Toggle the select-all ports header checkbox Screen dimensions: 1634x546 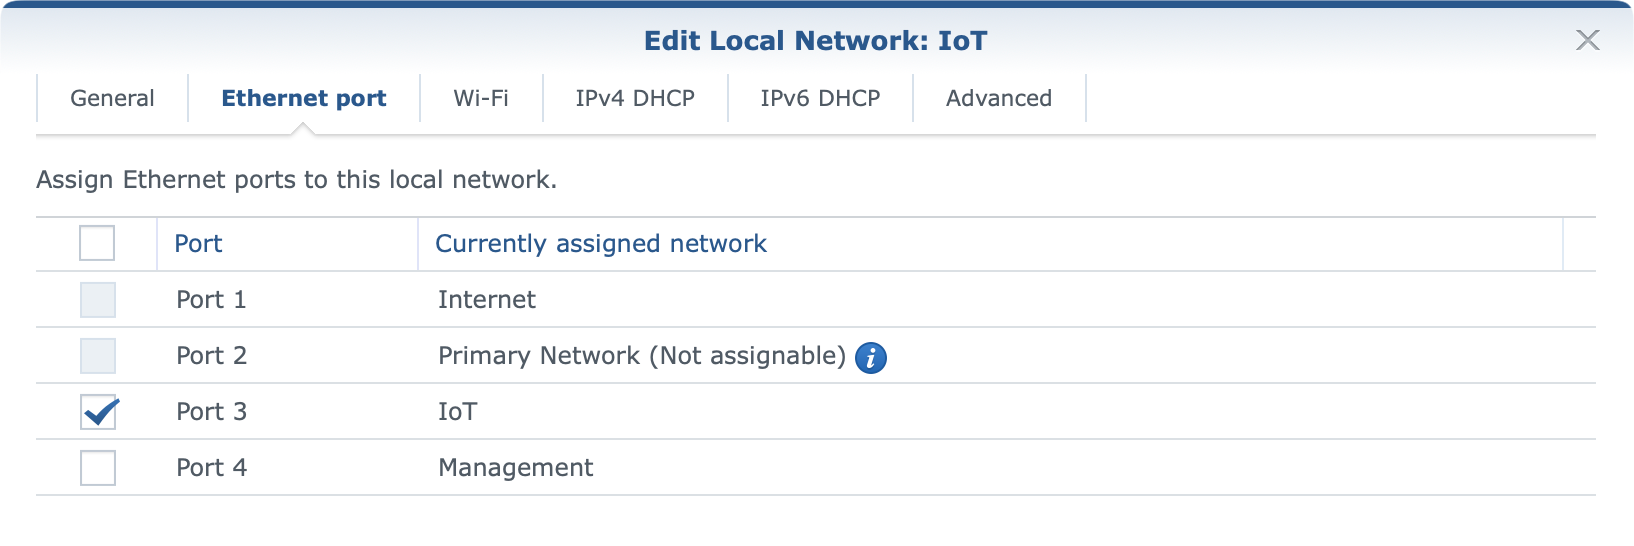[97, 243]
